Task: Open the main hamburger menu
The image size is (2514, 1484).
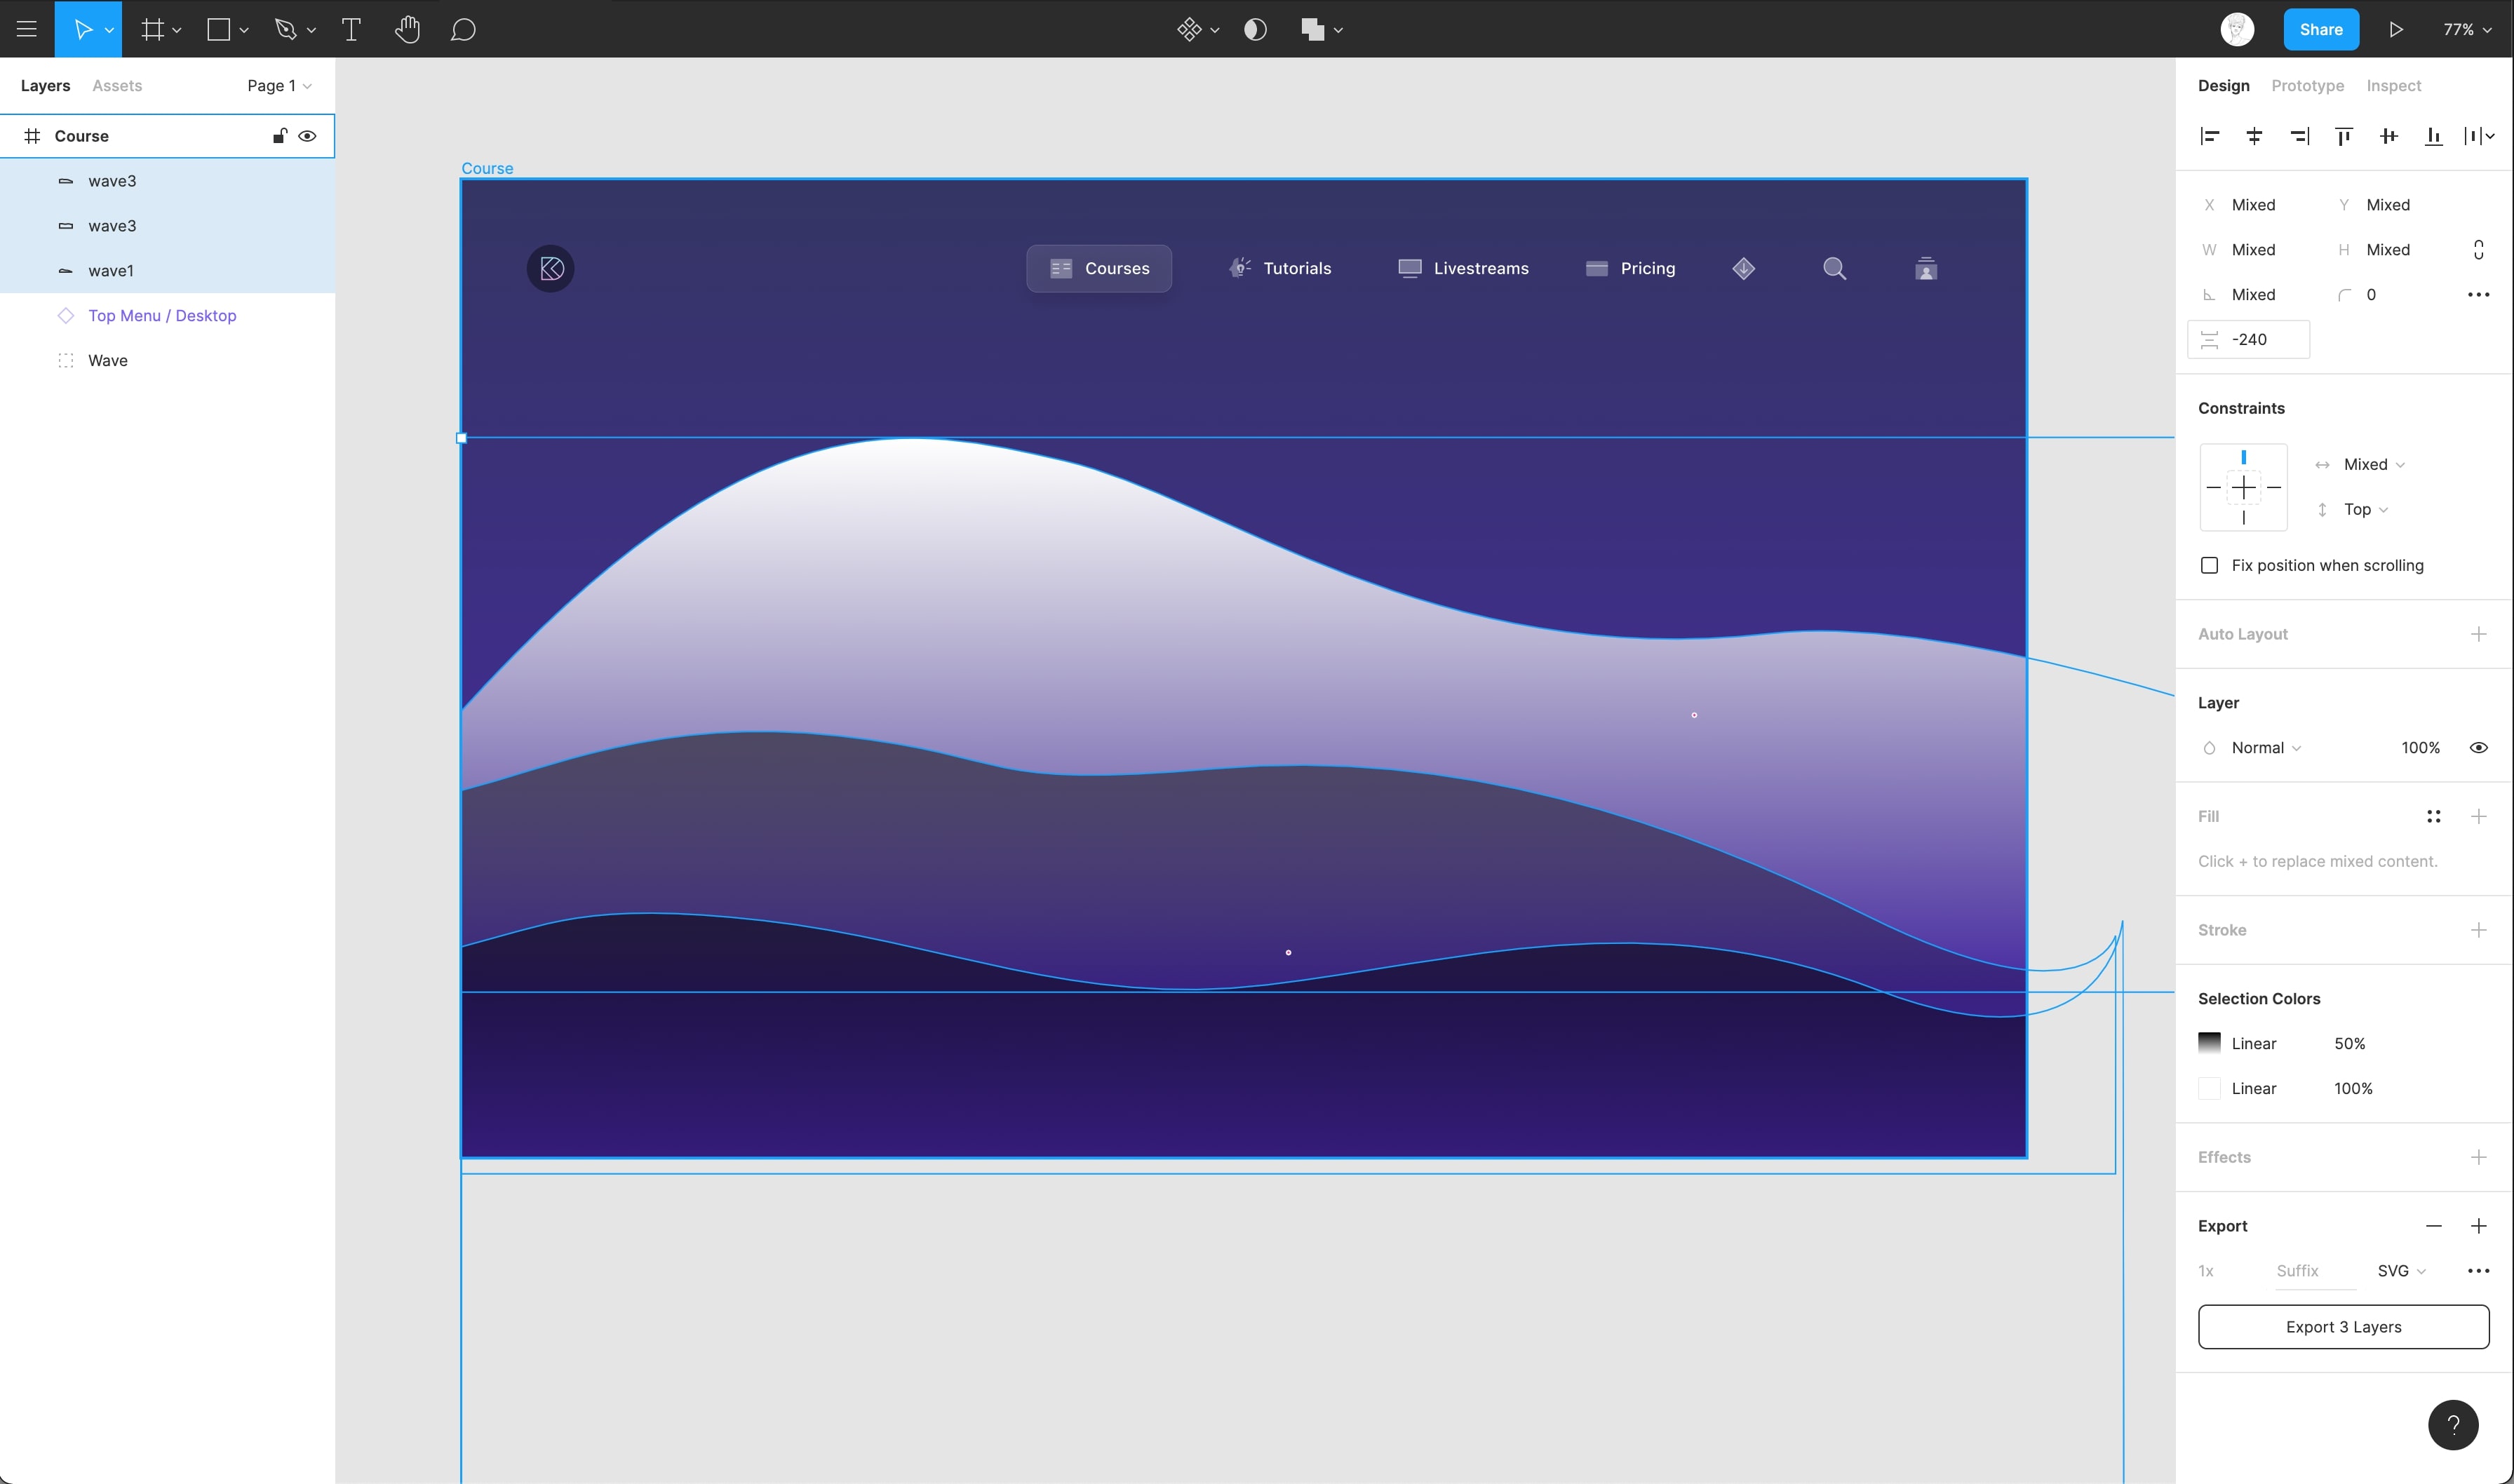Action: 27,29
